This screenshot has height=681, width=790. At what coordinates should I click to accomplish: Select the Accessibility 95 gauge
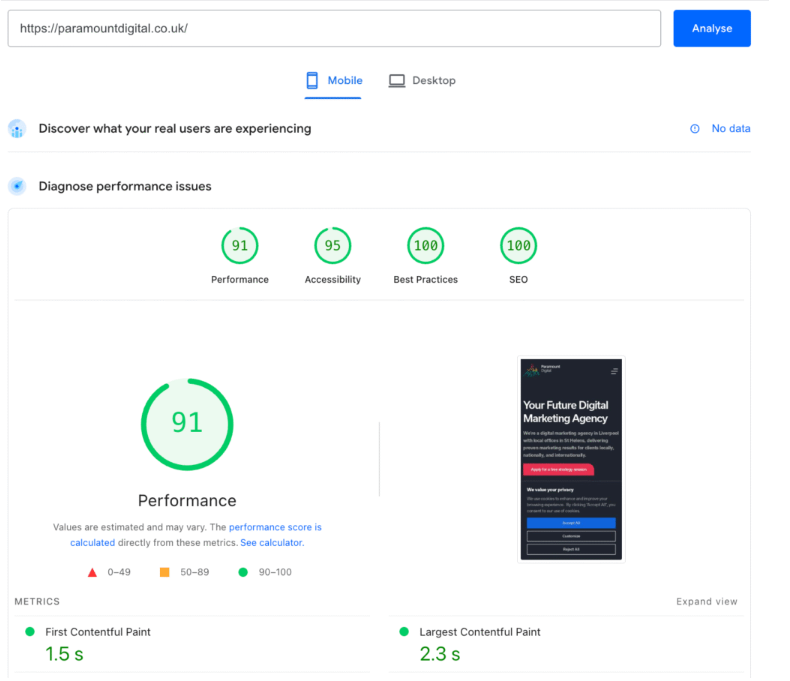pos(333,246)
